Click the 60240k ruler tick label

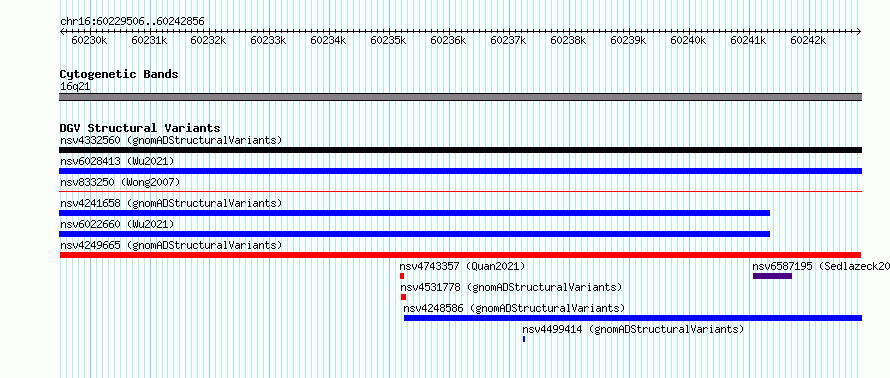688,40
